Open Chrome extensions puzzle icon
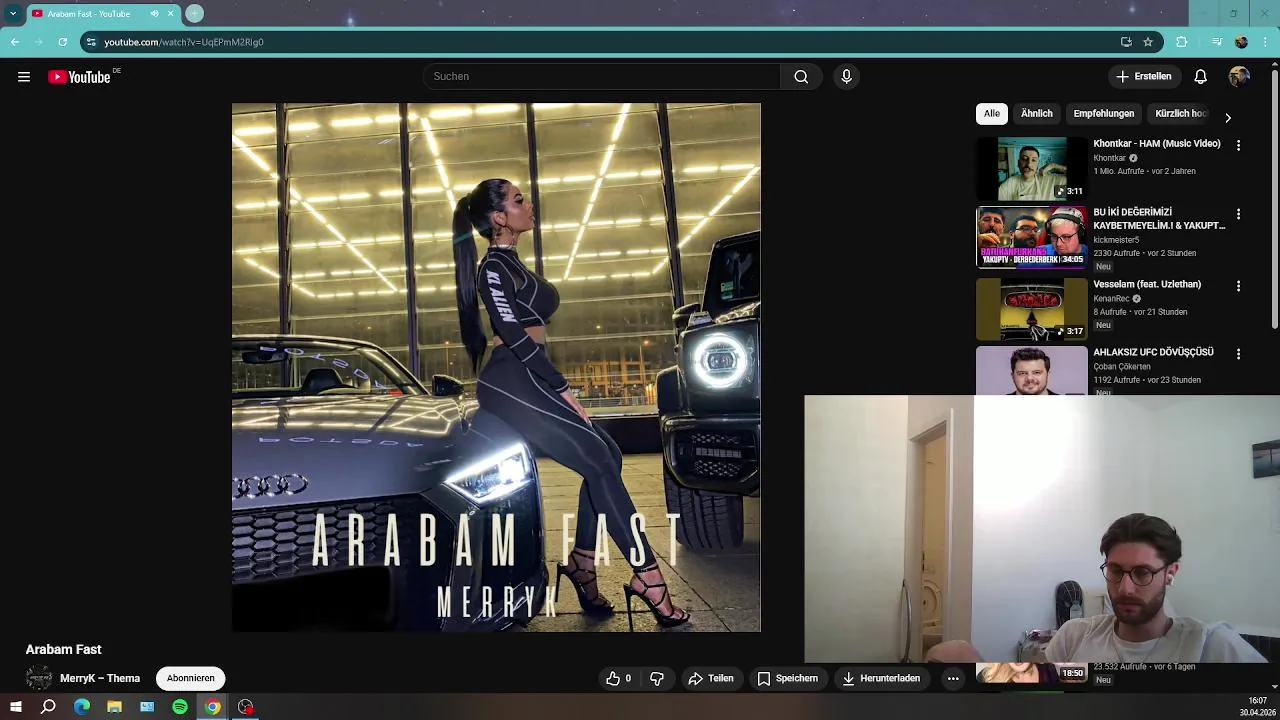This screenshot has width=1280, height=720. [x=1181, y=42]
